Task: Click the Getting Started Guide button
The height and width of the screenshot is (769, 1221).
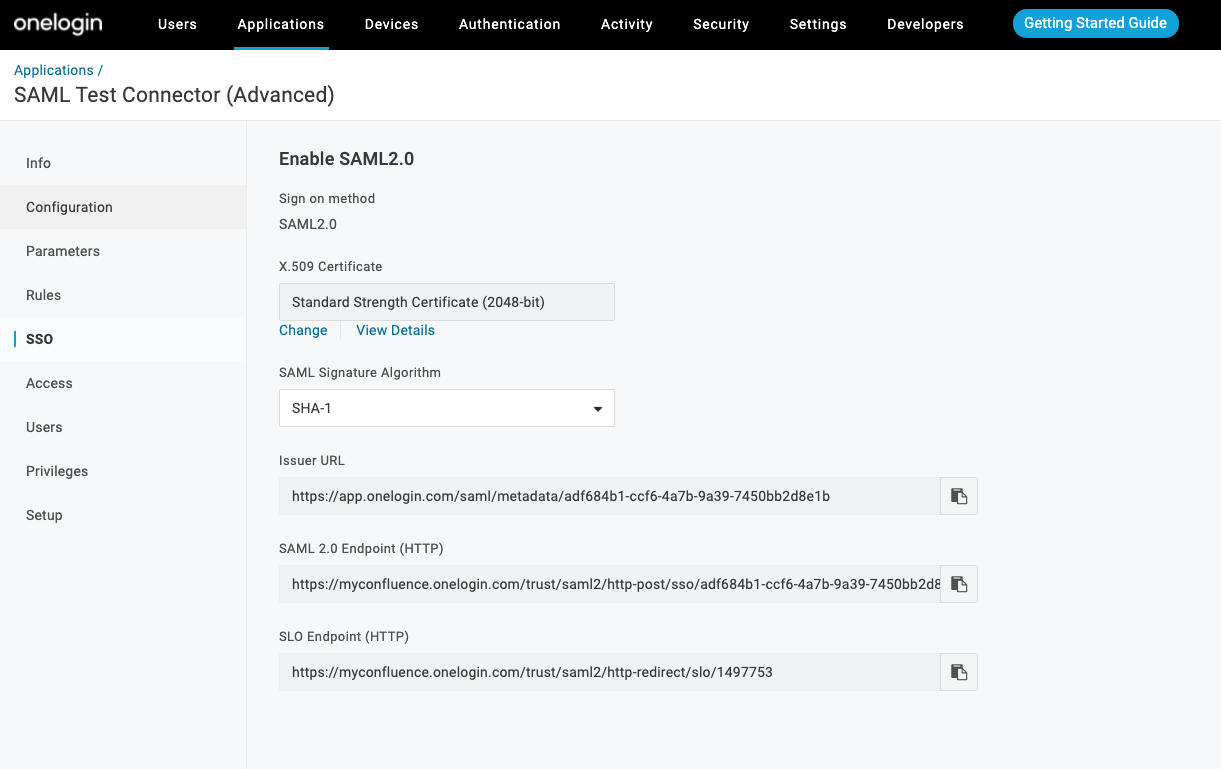Action: [x=1096, y=23]
